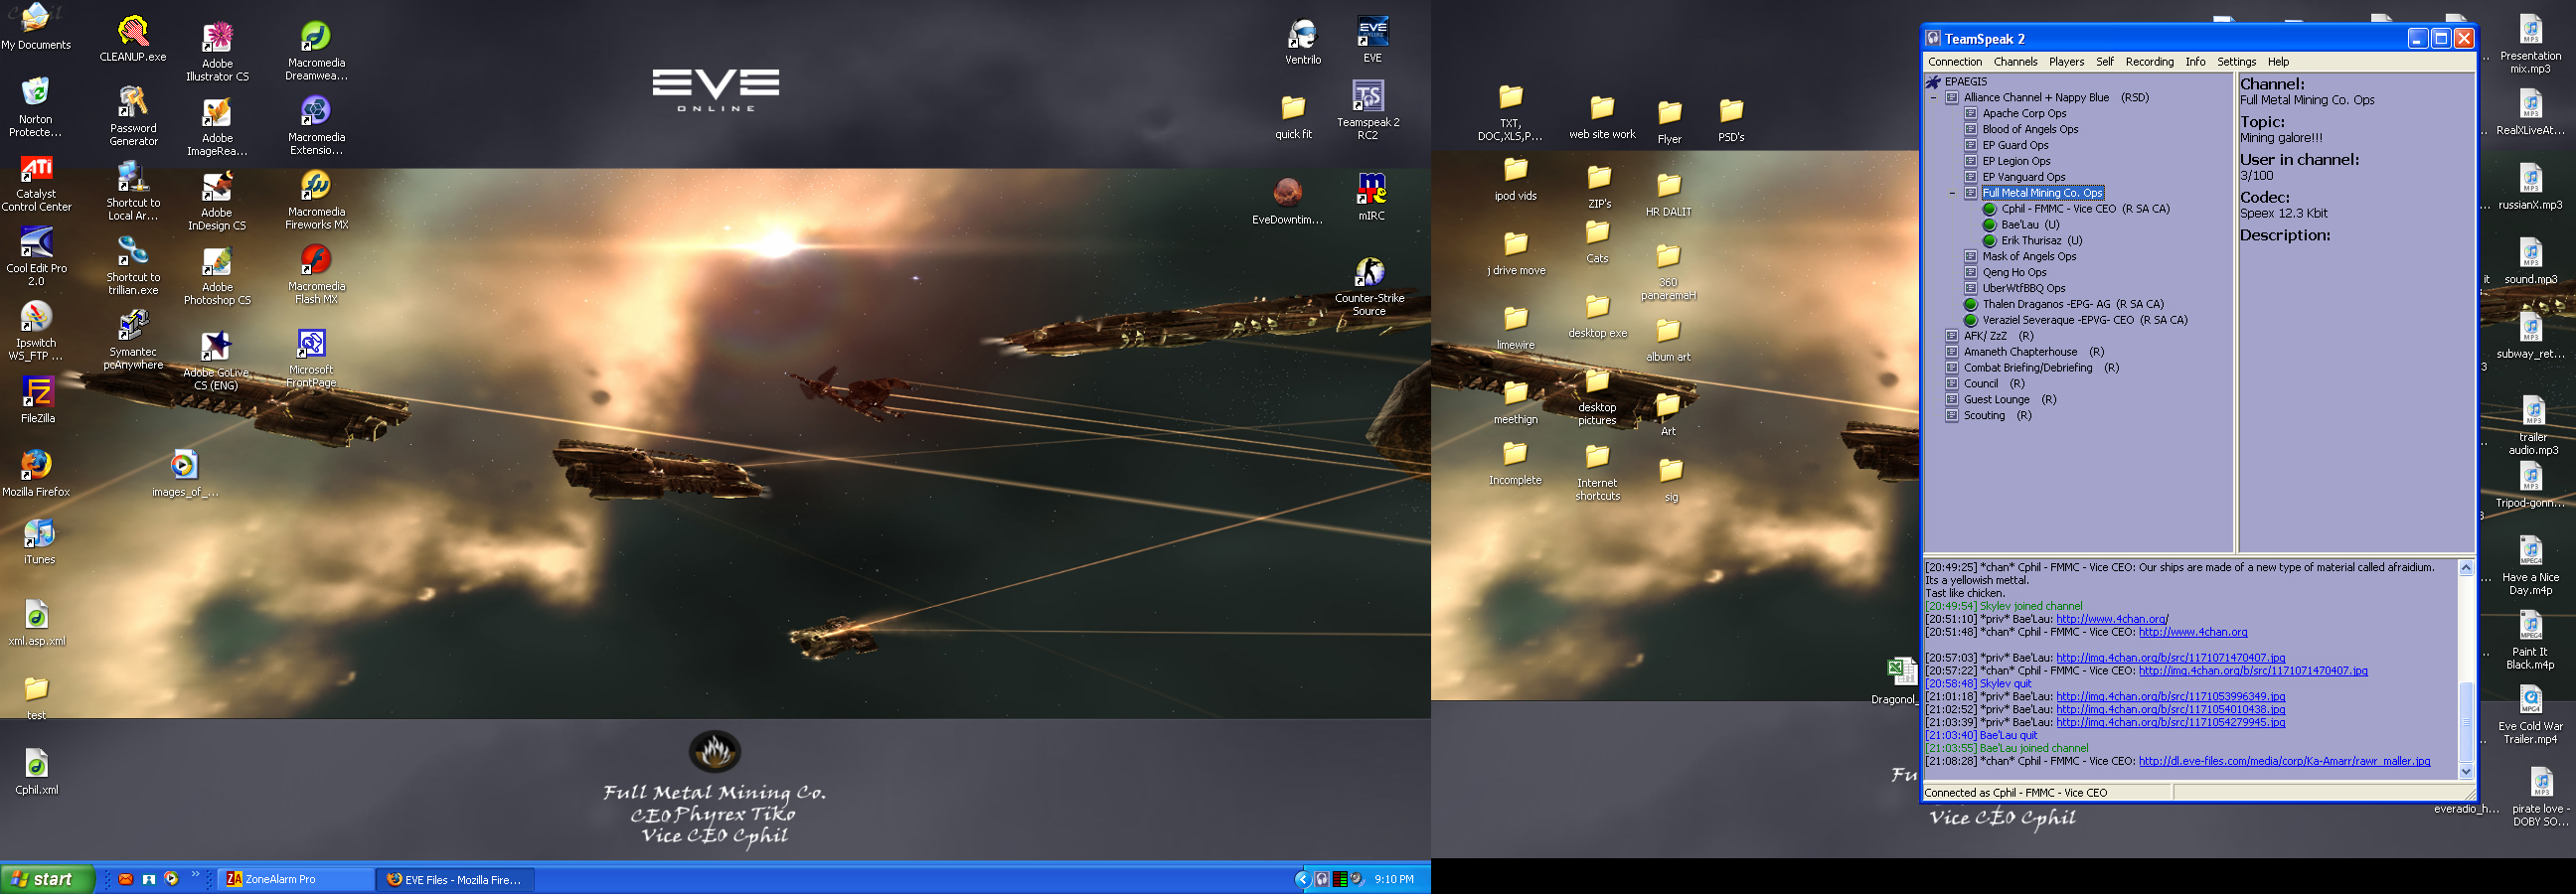Select the Eve Cold War Trailer.mp4 file
This screenshot has height=894, width=2576.
point(2530,716)
